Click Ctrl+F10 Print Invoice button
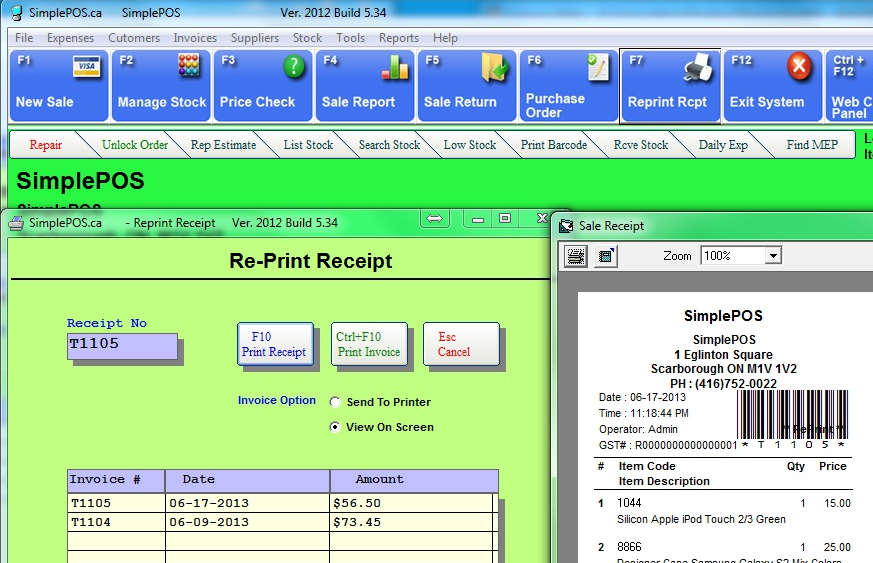The height and width of the screenshot is (563, 873). pos(369,344)
